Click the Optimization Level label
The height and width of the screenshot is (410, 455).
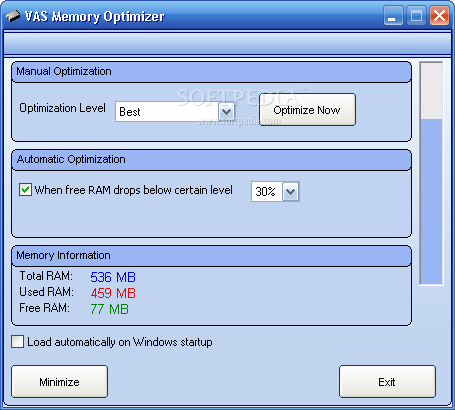(x=62, y=108)
